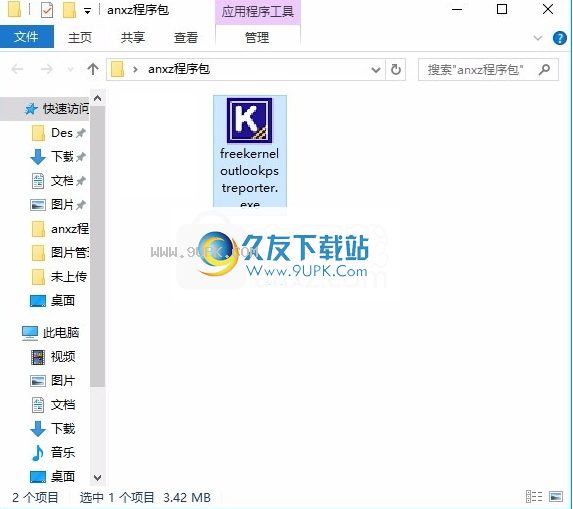
Task: Switch to the 查看 ribbon tab
Action: (186, 37)
